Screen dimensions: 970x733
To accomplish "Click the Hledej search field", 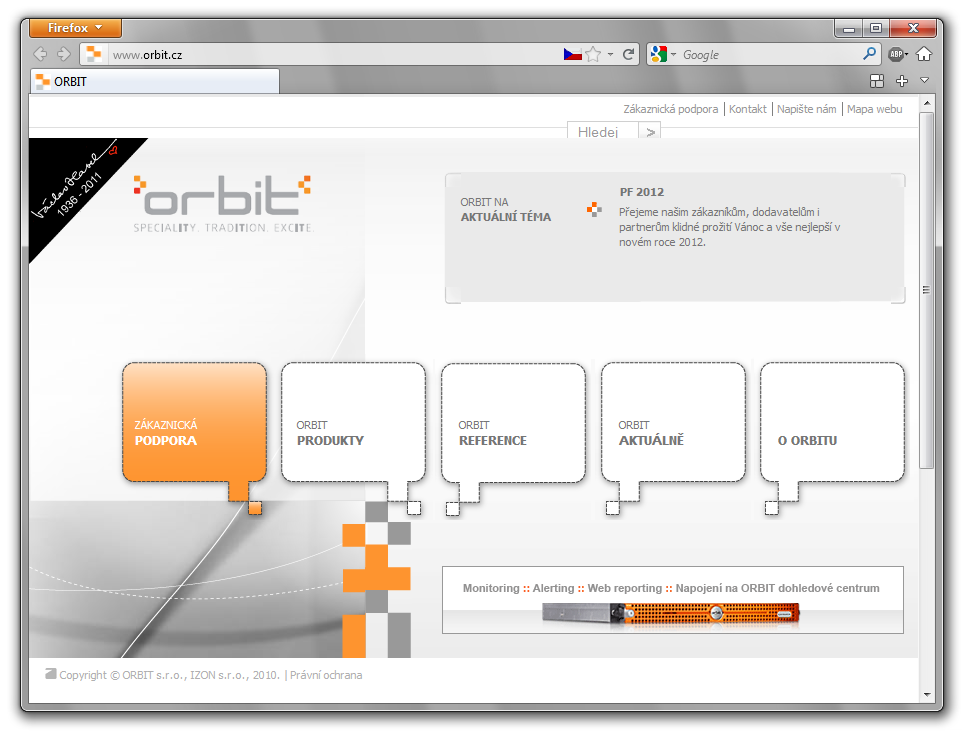I will [x=603, y=131].
